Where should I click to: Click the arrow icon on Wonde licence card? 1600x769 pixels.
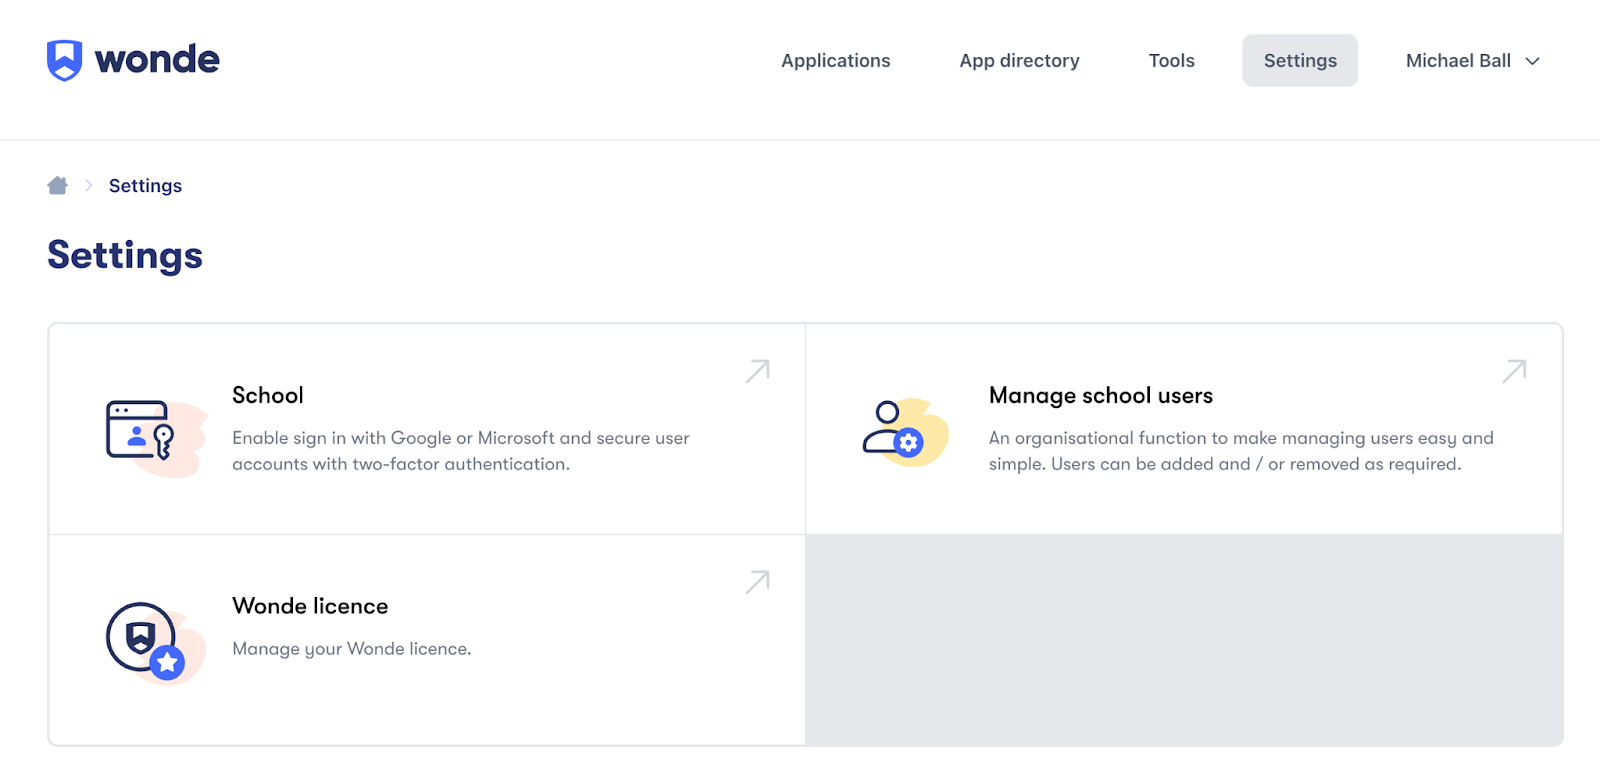tap(757, 583)
